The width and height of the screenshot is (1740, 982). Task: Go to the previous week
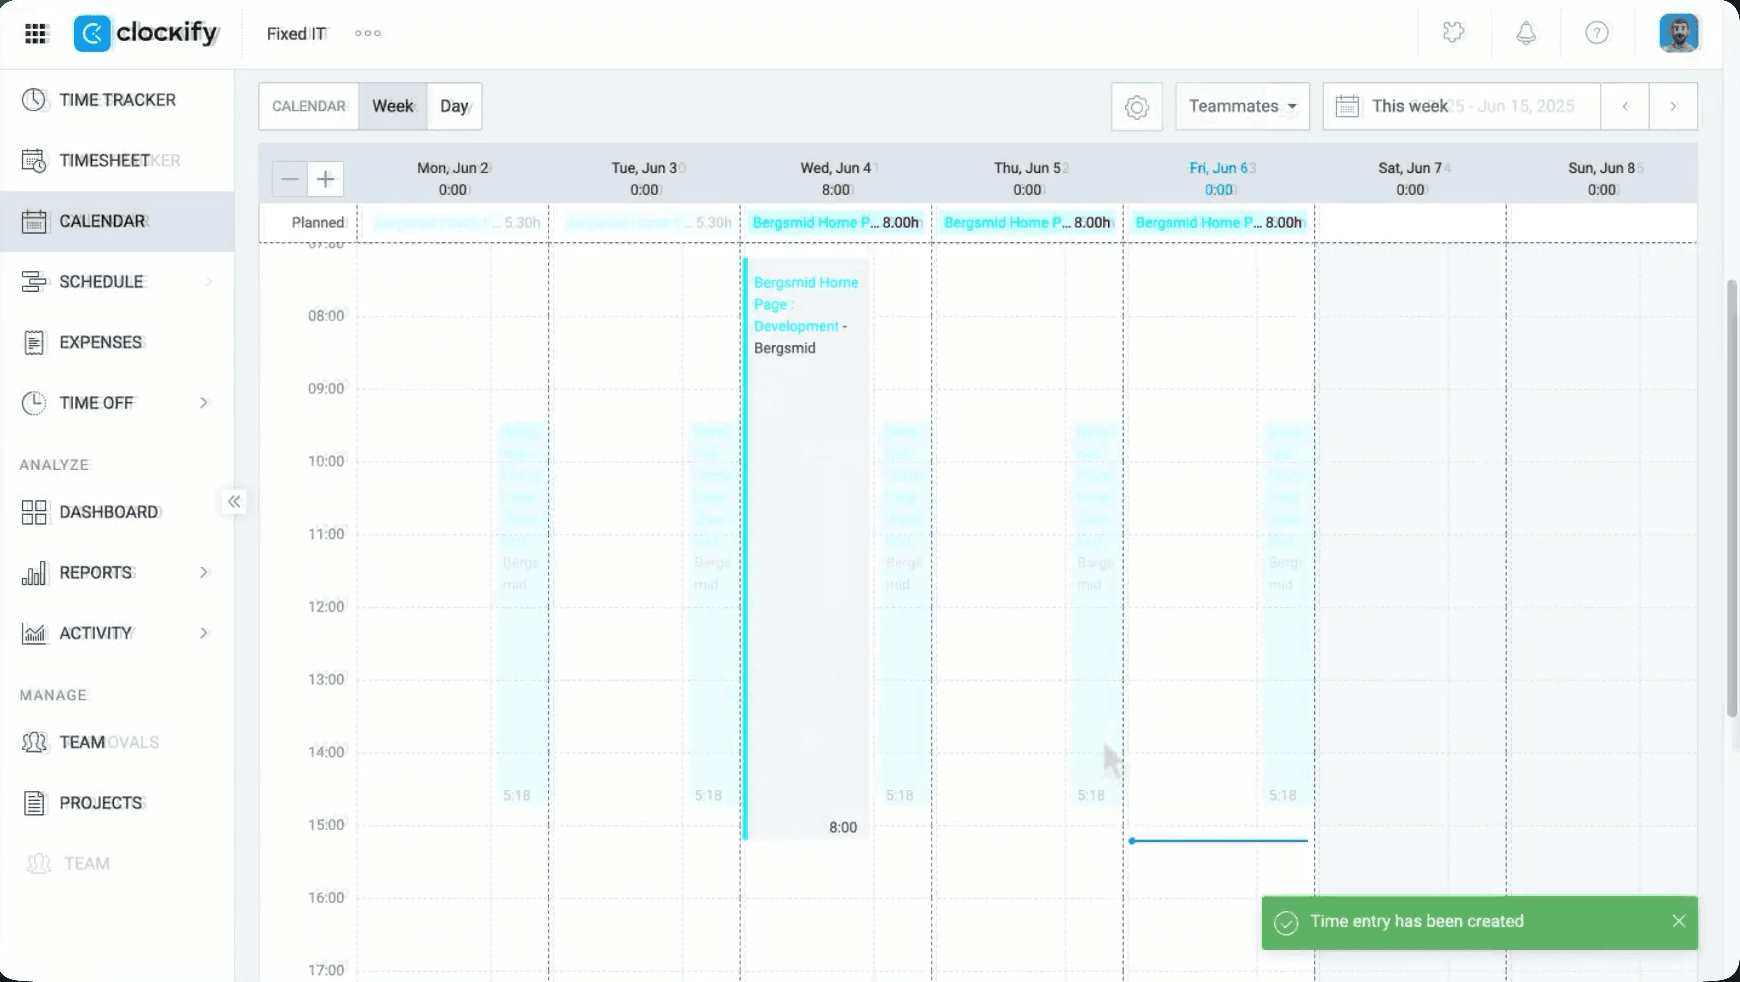tap(1626, 106)
